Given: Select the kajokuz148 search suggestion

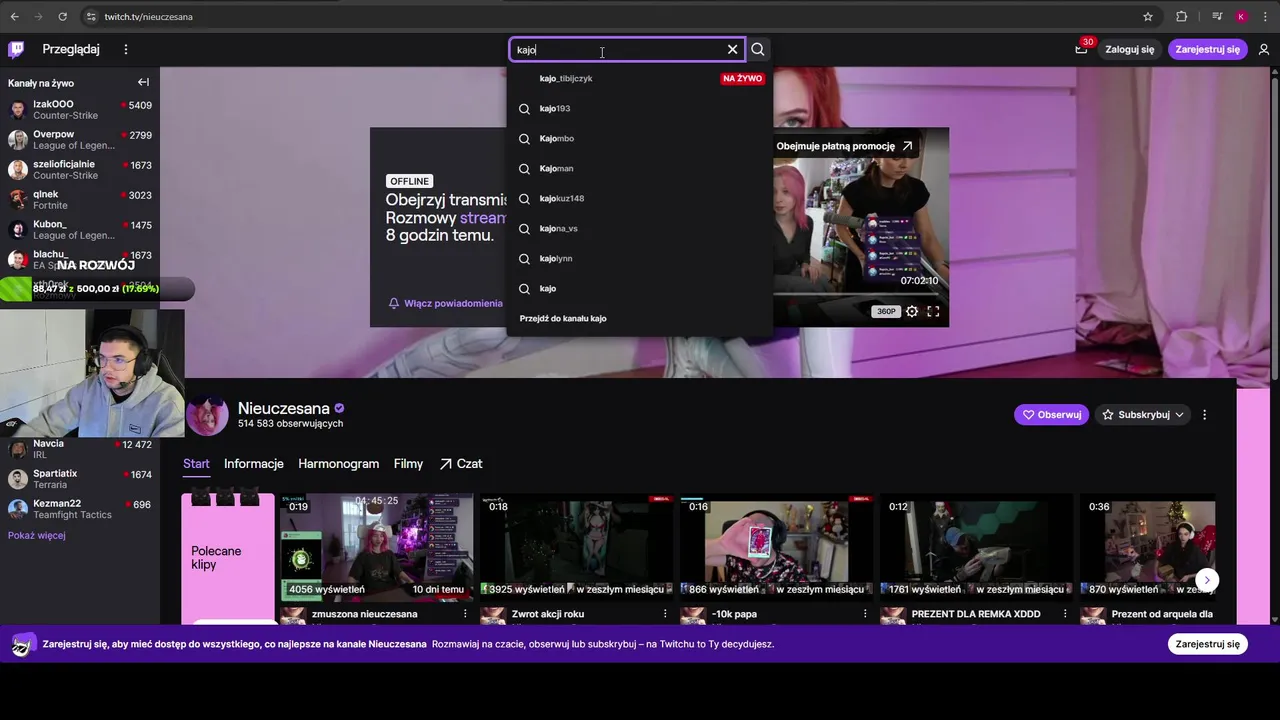Looking at the screenshot, I should (640, 198).
